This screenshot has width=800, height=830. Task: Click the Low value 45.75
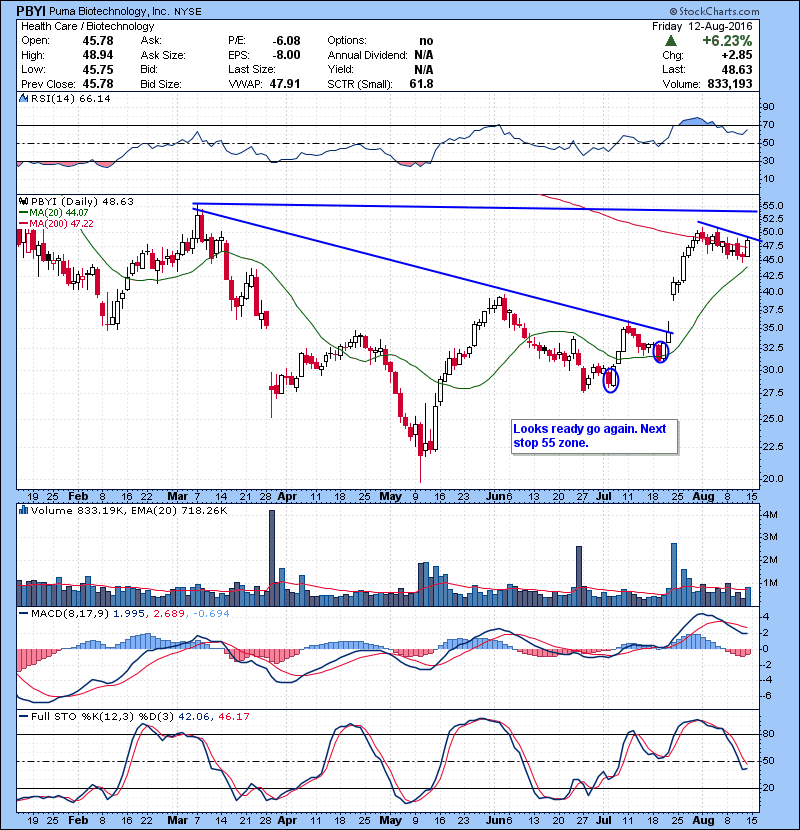(98, 69)
